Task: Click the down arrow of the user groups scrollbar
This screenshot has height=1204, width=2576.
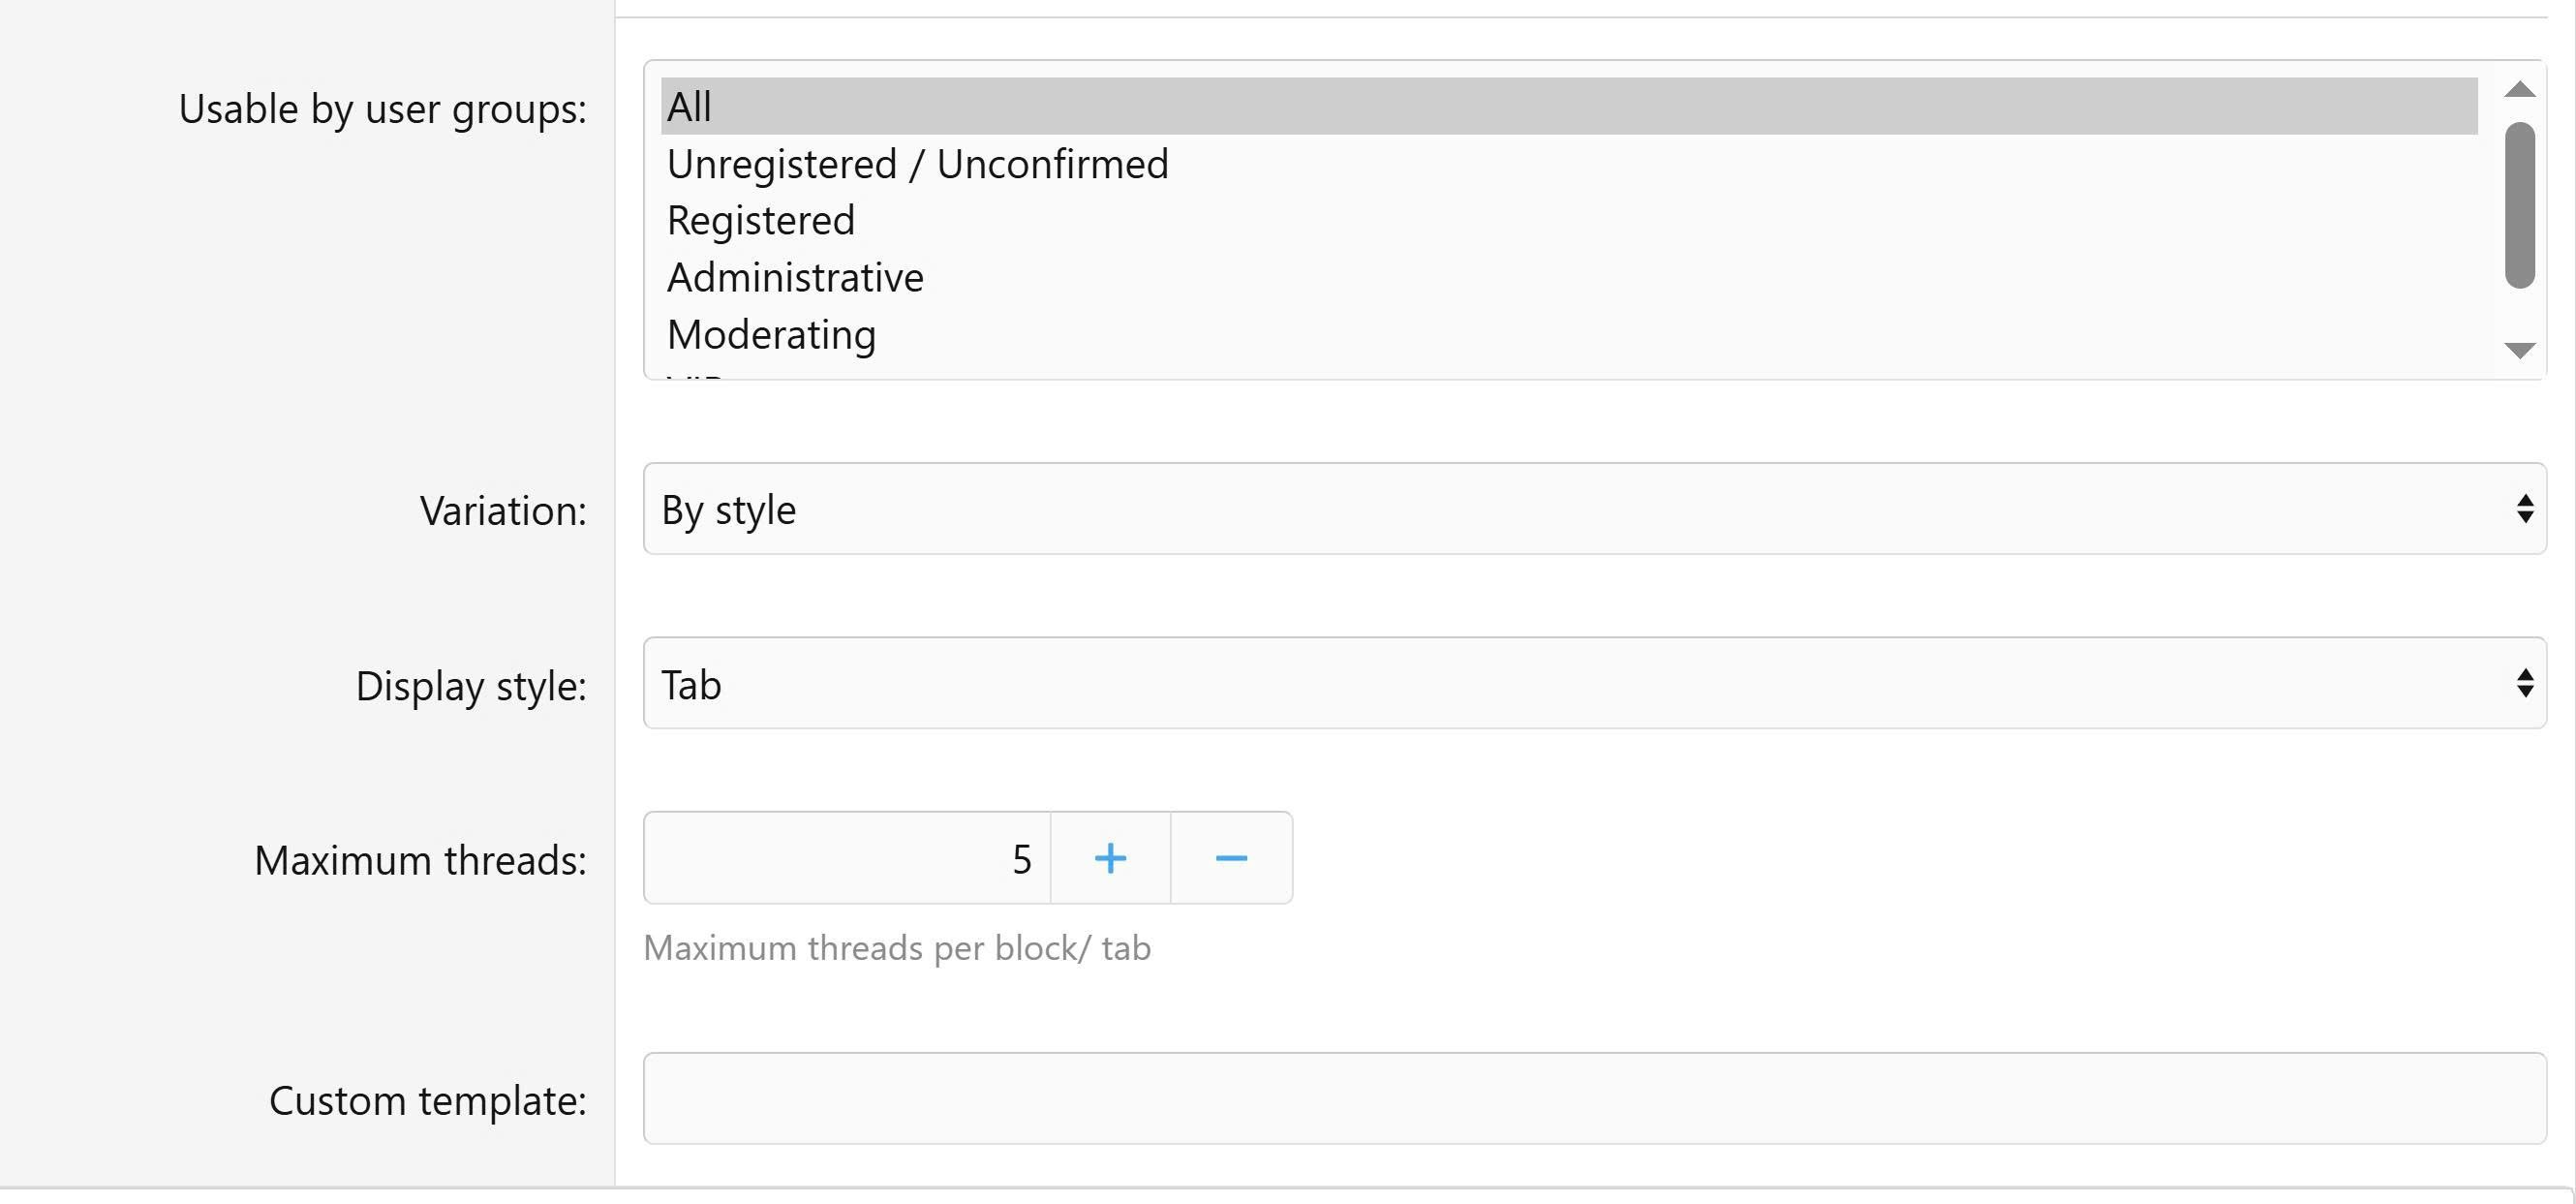Action: pos(2519,350)
